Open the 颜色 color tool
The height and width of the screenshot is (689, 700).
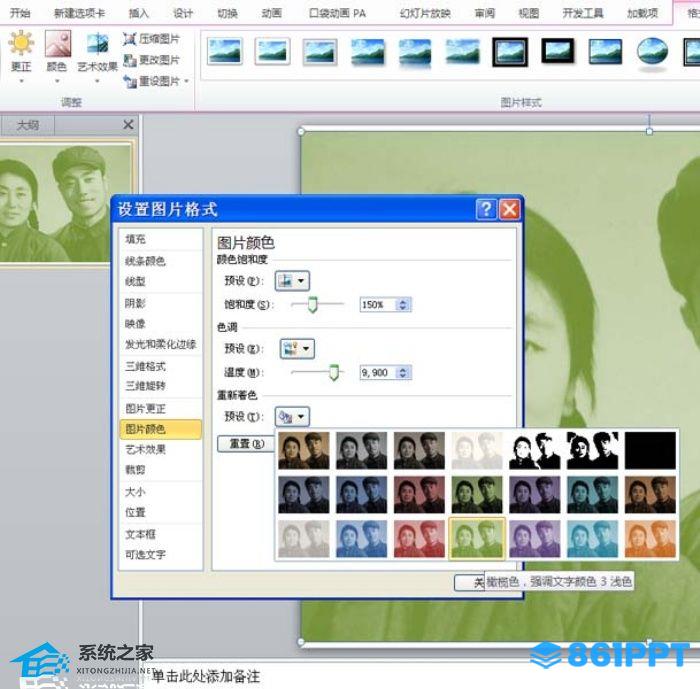[x=57, y=57]
